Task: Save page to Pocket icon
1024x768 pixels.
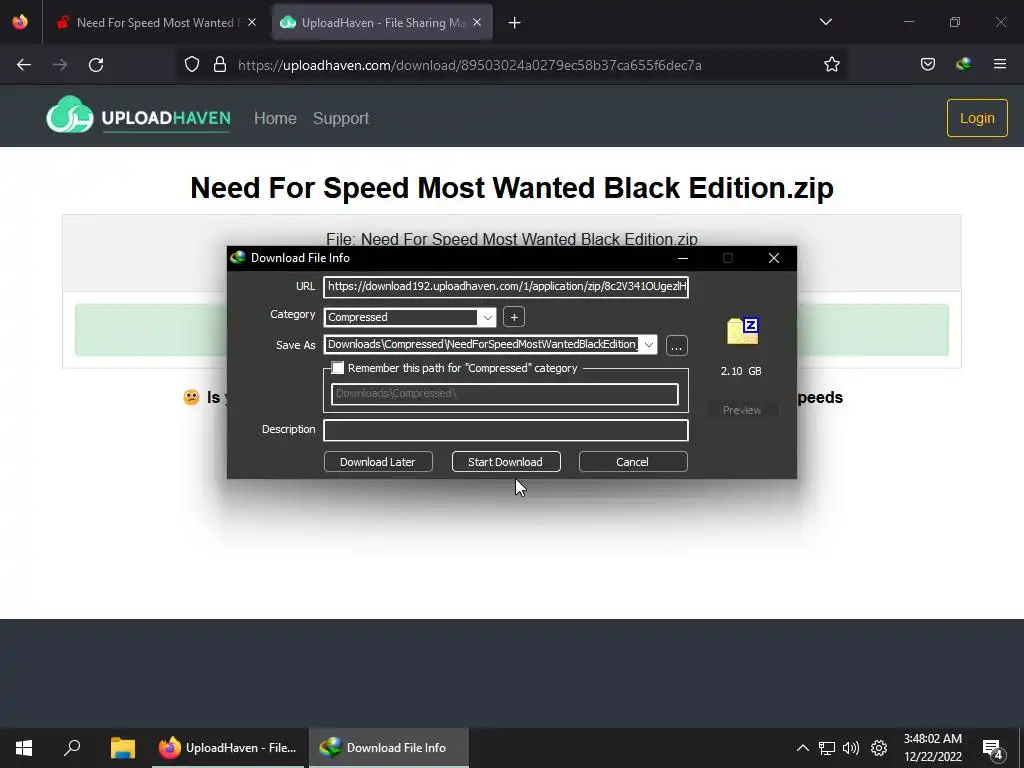Action: [x=927, y=65]
